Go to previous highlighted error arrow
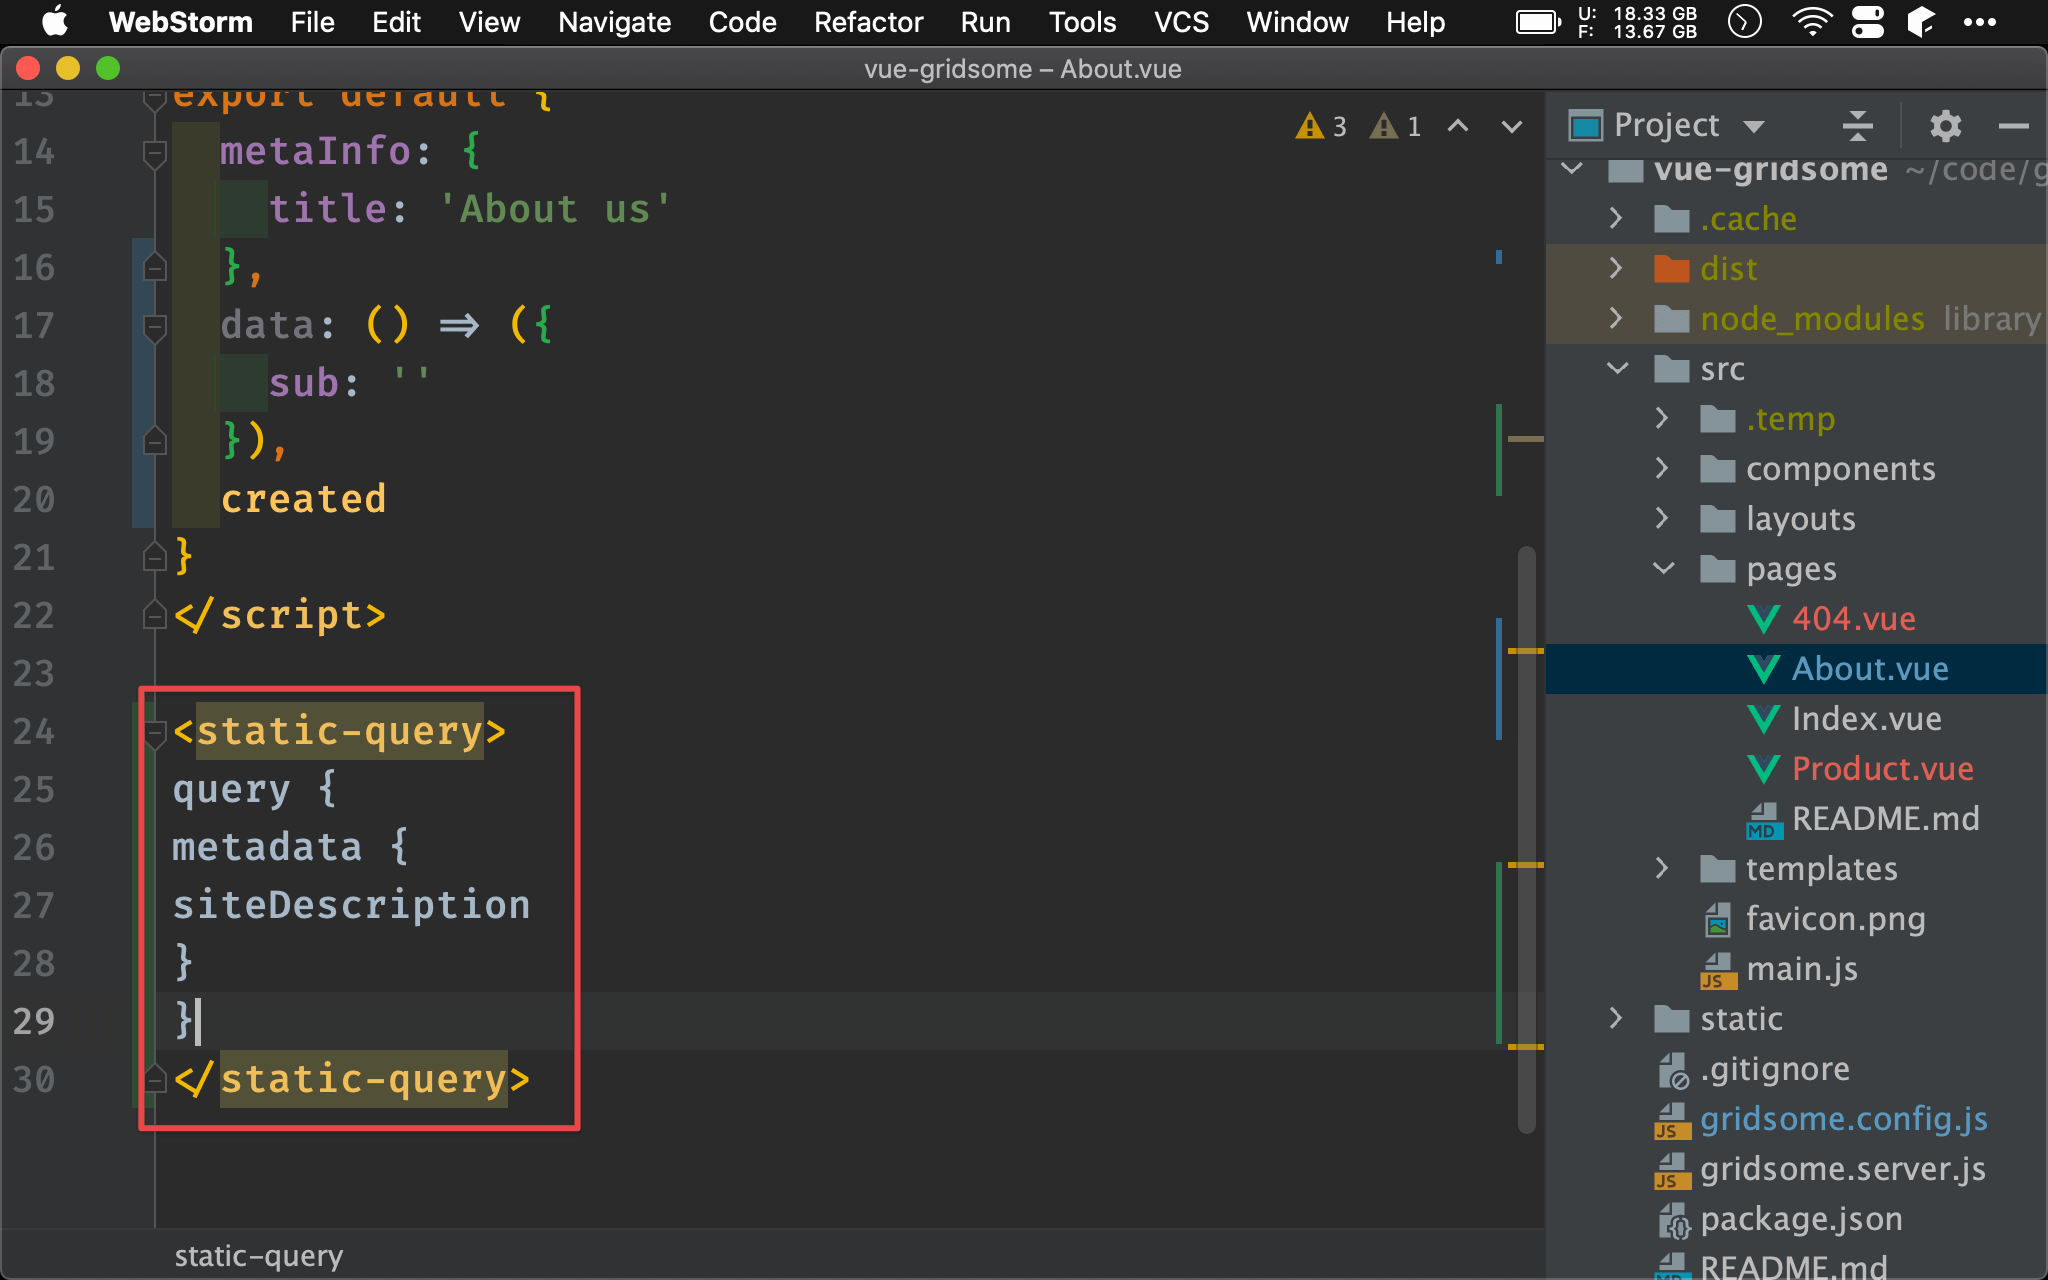 tap(1458, 126)
